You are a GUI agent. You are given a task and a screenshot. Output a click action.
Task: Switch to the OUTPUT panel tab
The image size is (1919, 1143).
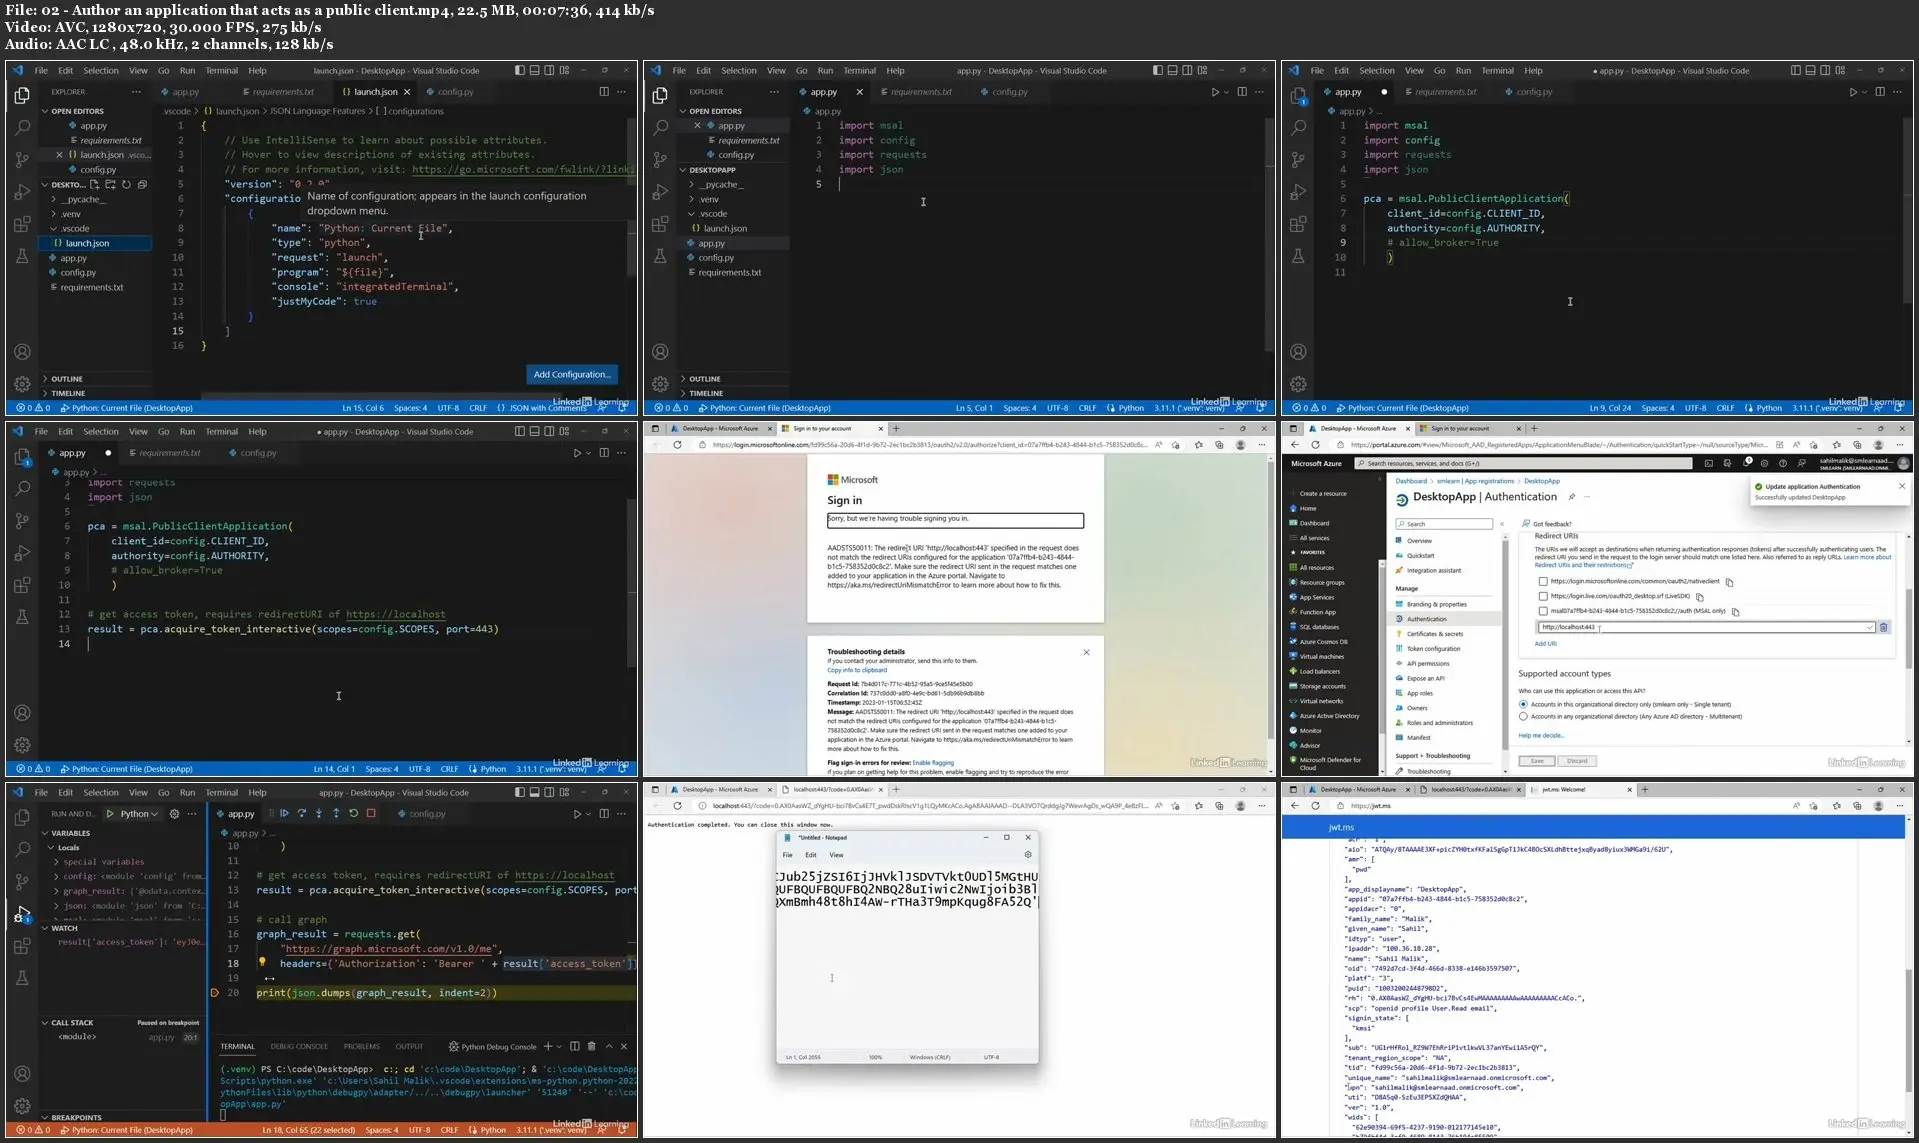[409, 1047]
